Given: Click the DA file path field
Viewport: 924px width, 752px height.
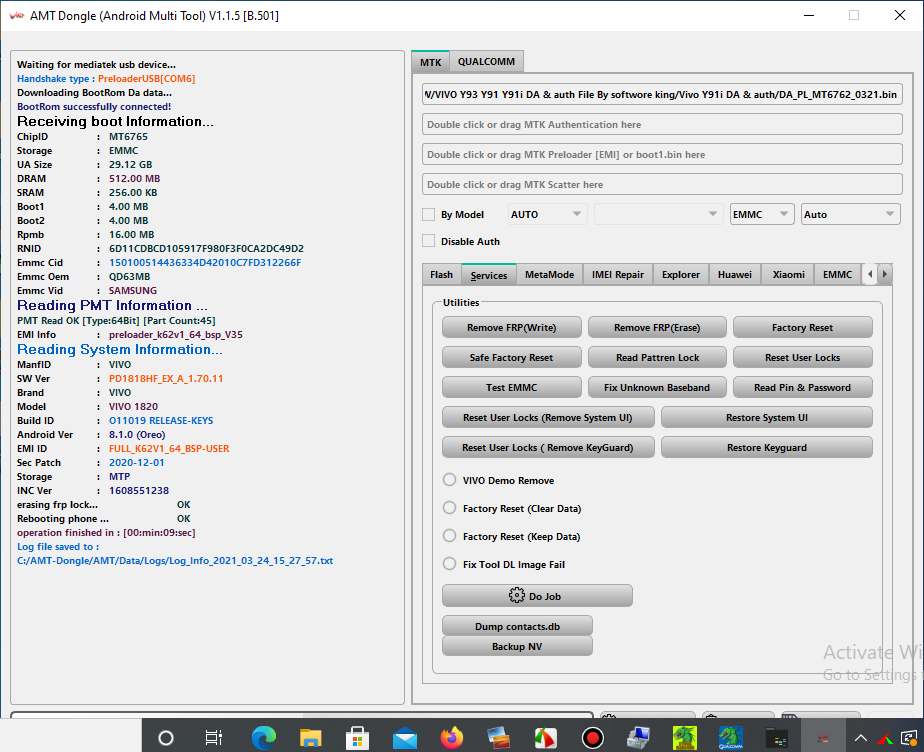Looking at the screenshot, I should (662, 94).
